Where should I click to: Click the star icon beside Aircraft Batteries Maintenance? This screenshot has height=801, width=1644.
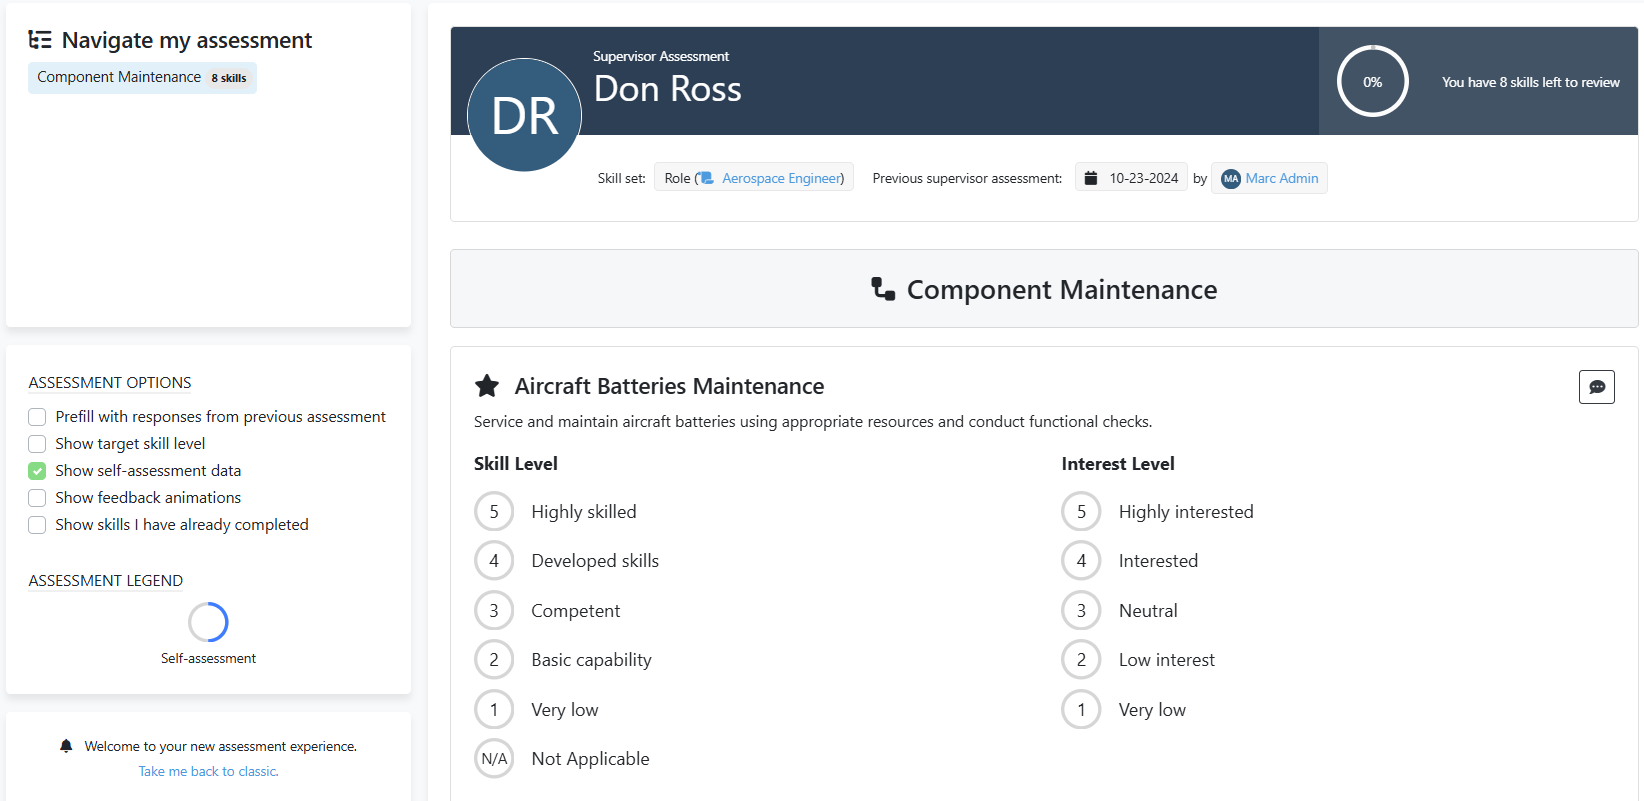(x=487, y=386)
